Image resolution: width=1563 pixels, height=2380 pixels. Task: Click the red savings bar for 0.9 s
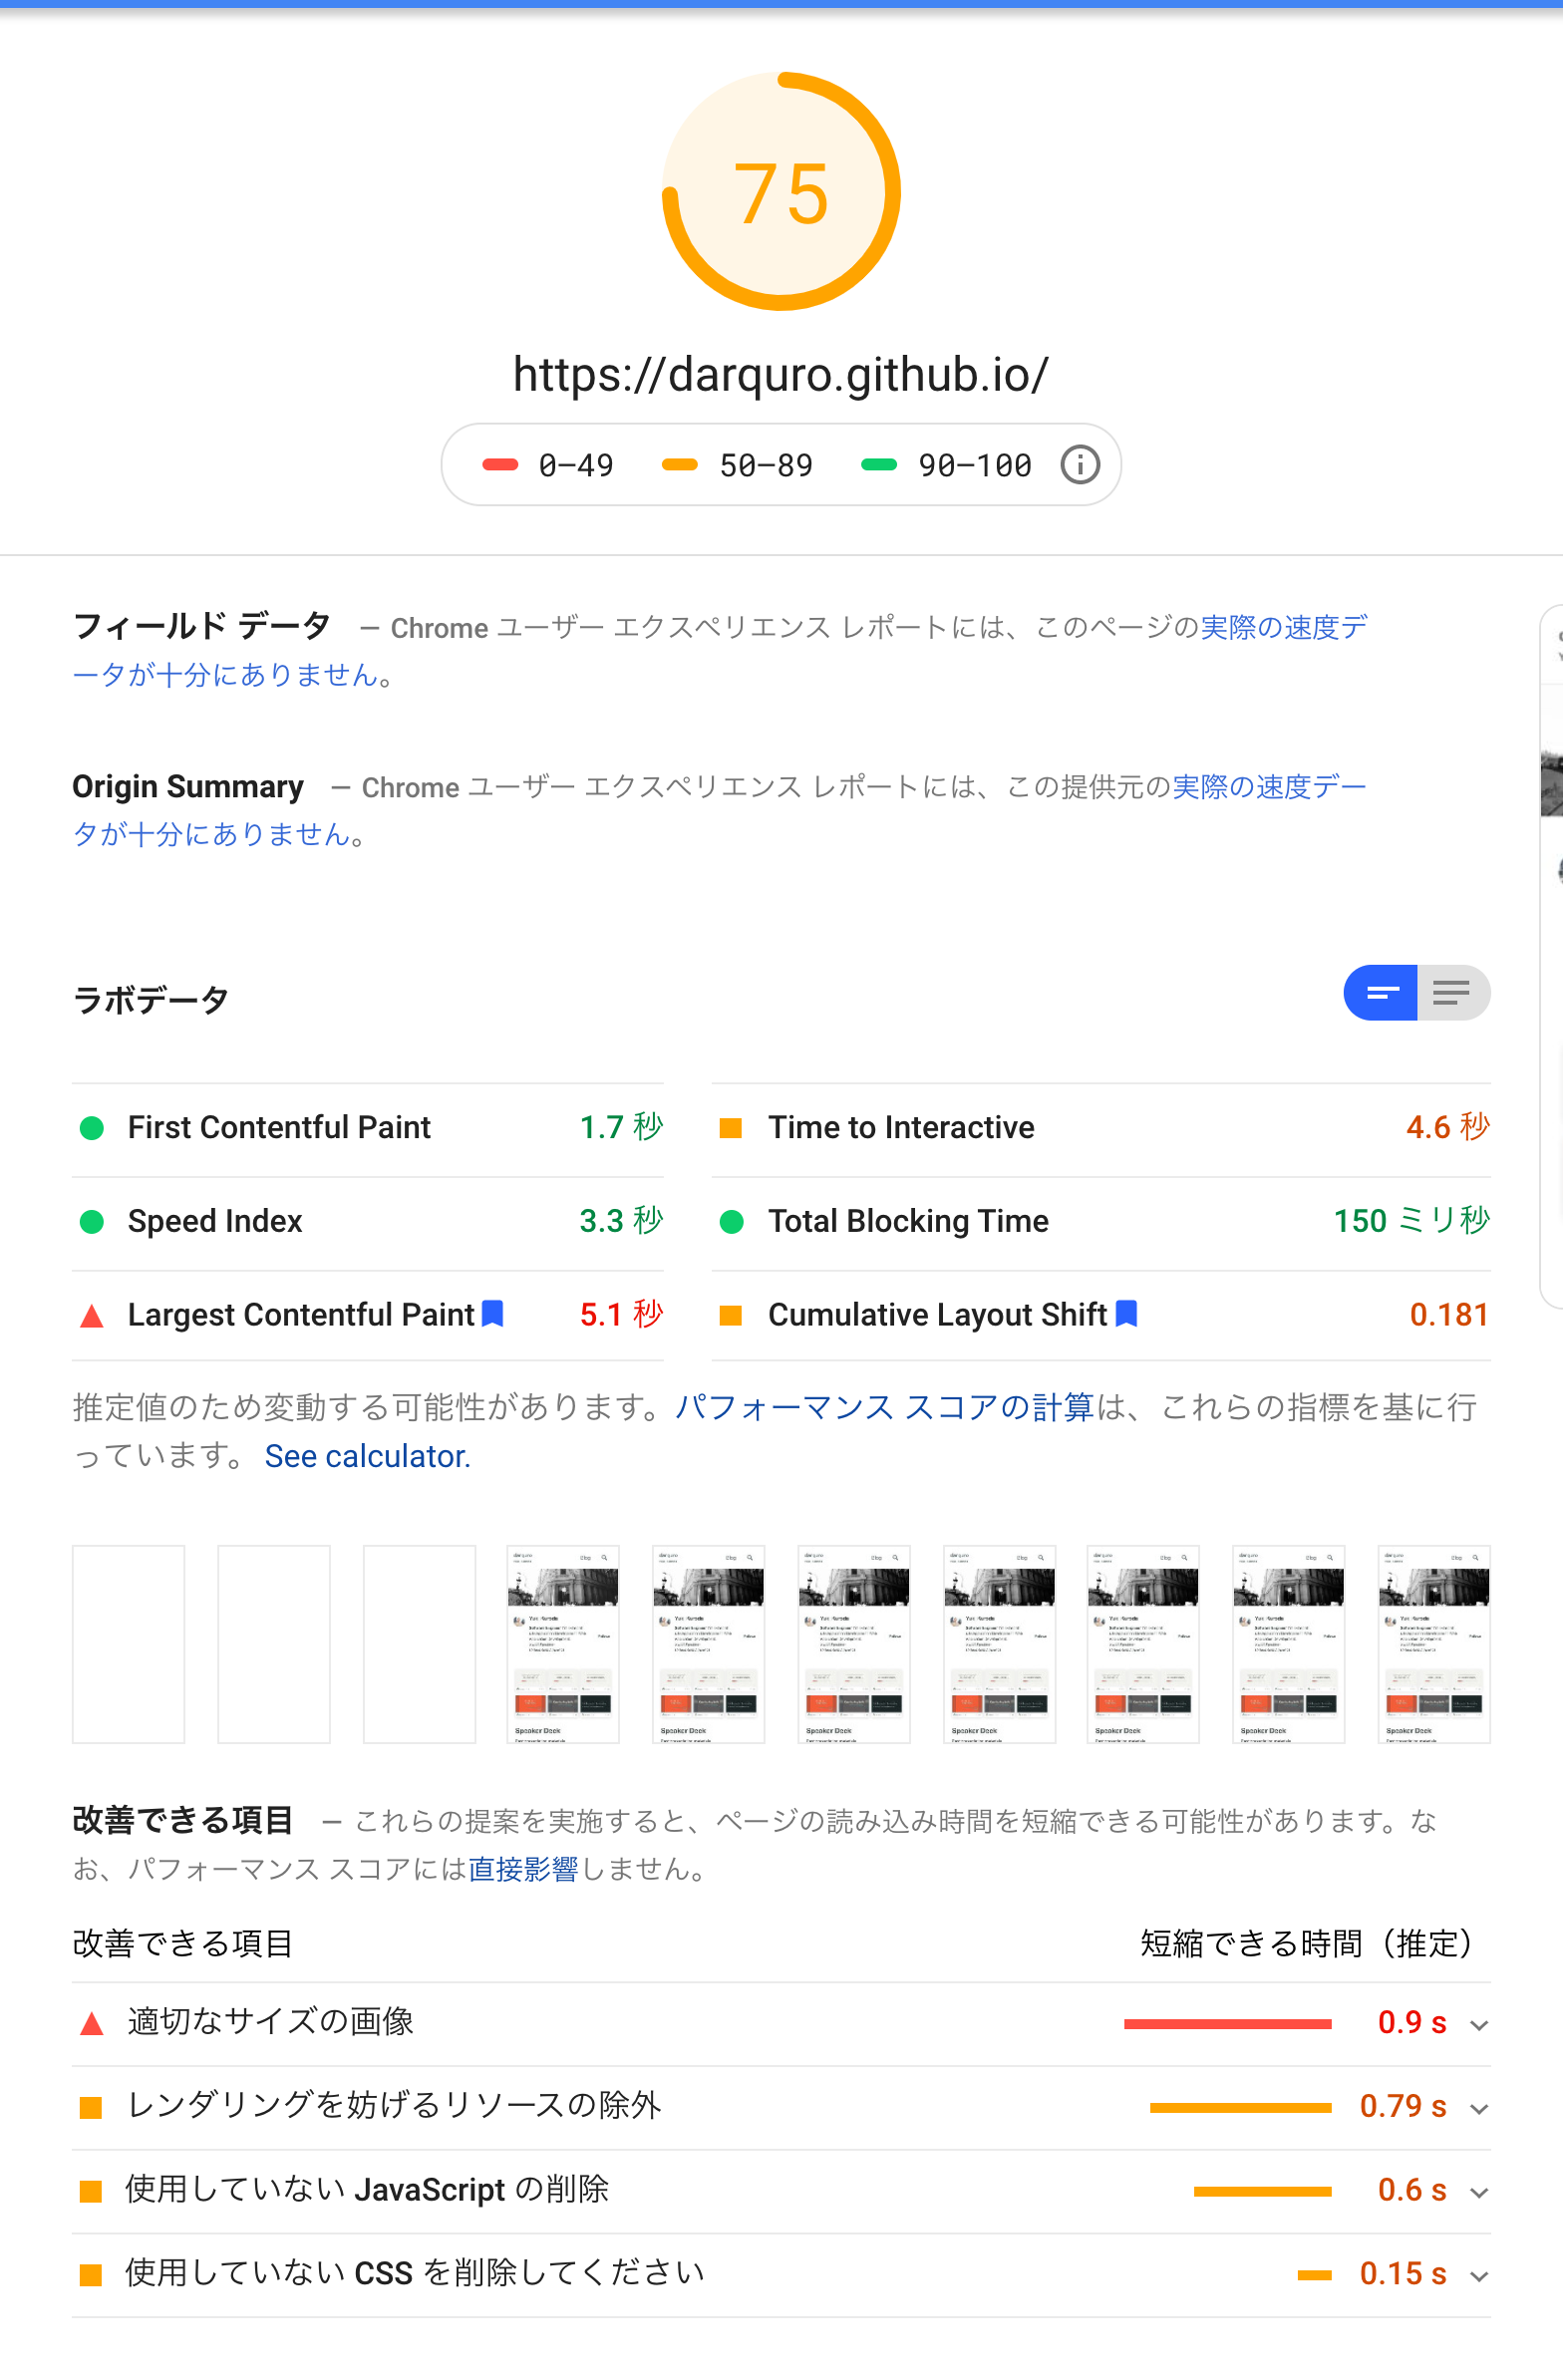pos(1227,2024)
